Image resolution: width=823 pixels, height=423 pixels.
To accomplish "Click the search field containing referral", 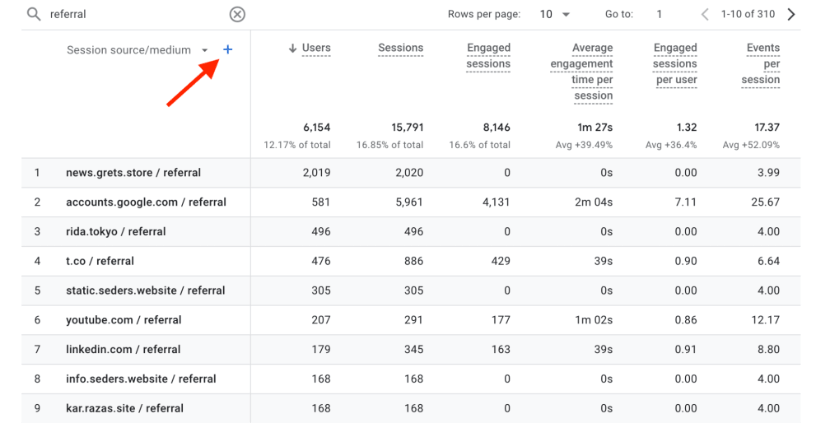I will (x=130, y=14).
